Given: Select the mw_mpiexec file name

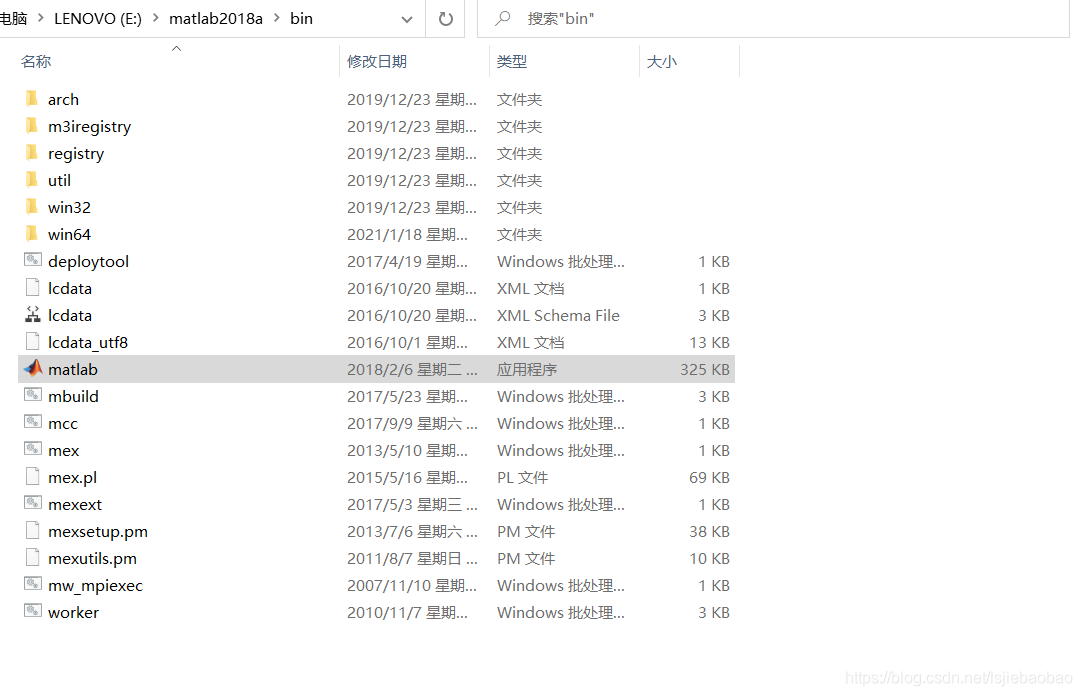Looking at the screenshot, I should click(95, 586).
